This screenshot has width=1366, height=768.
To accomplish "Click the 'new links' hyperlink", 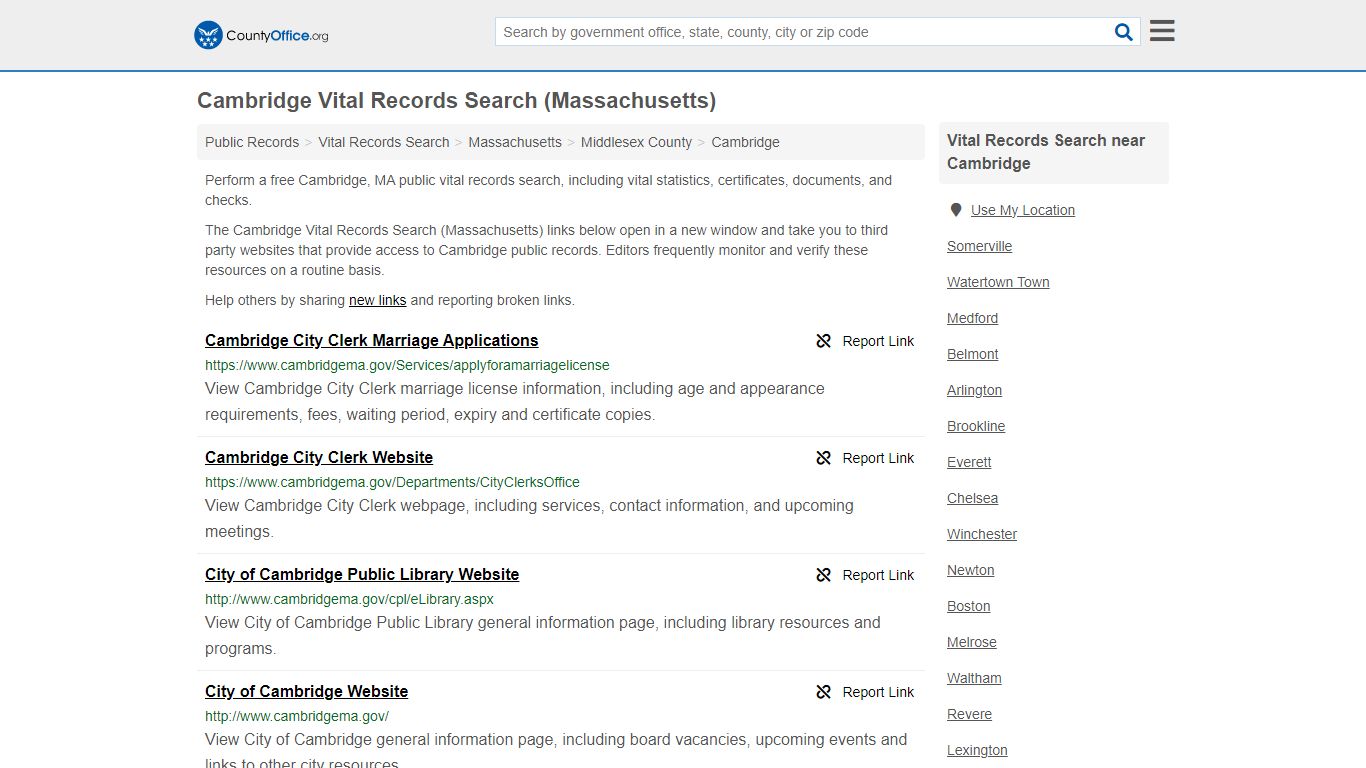I will tap(377, 300).
